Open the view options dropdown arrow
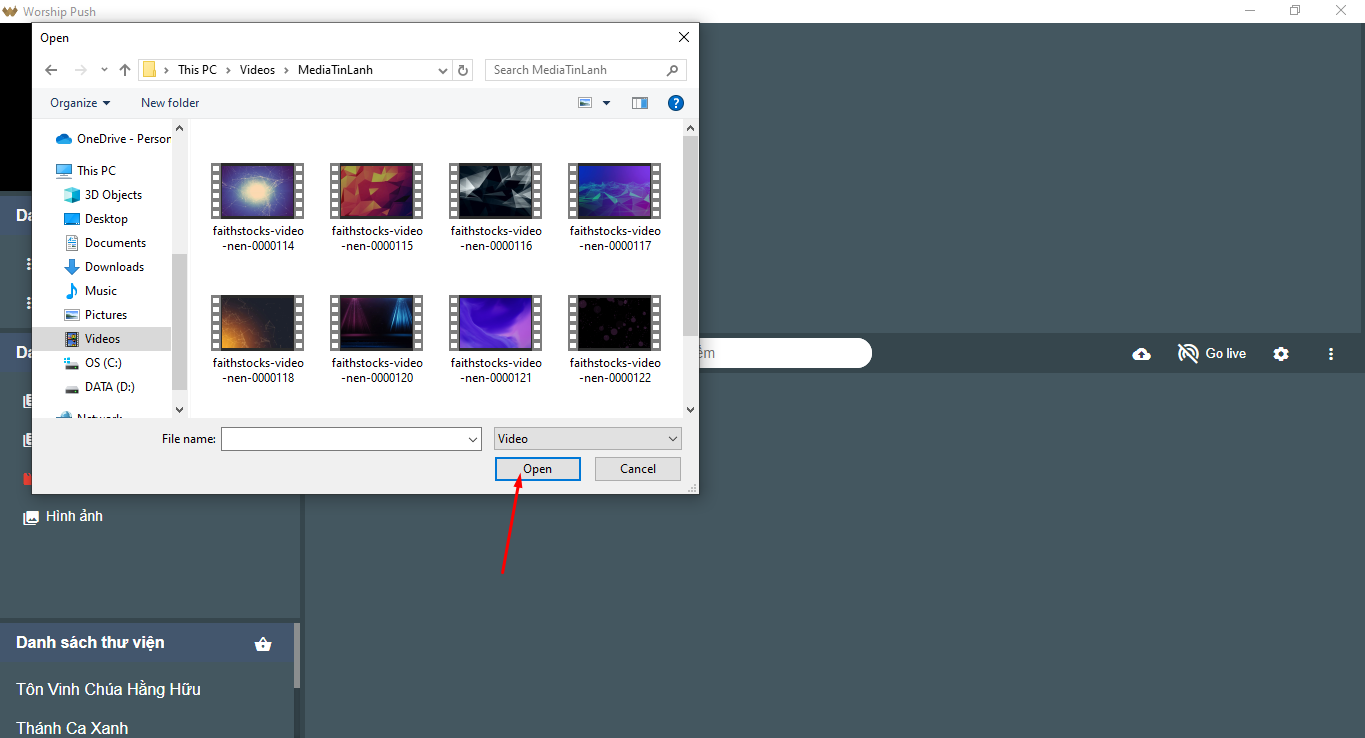 (x=606, y=103)
